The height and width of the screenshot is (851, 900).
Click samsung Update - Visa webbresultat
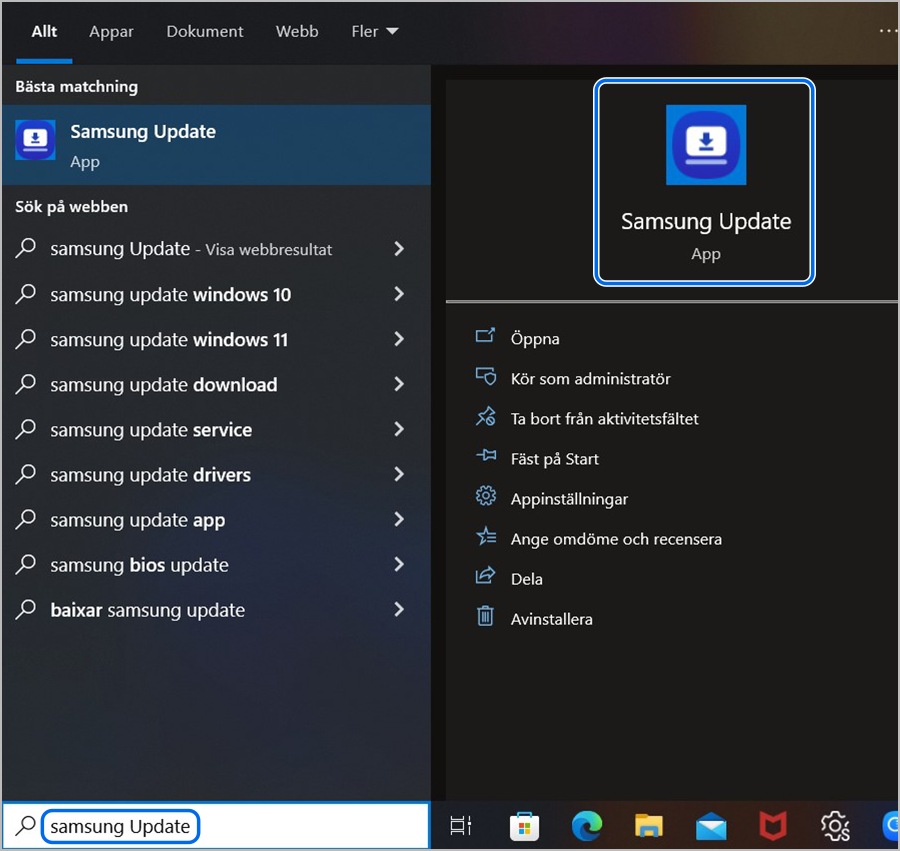click(190, 249)
